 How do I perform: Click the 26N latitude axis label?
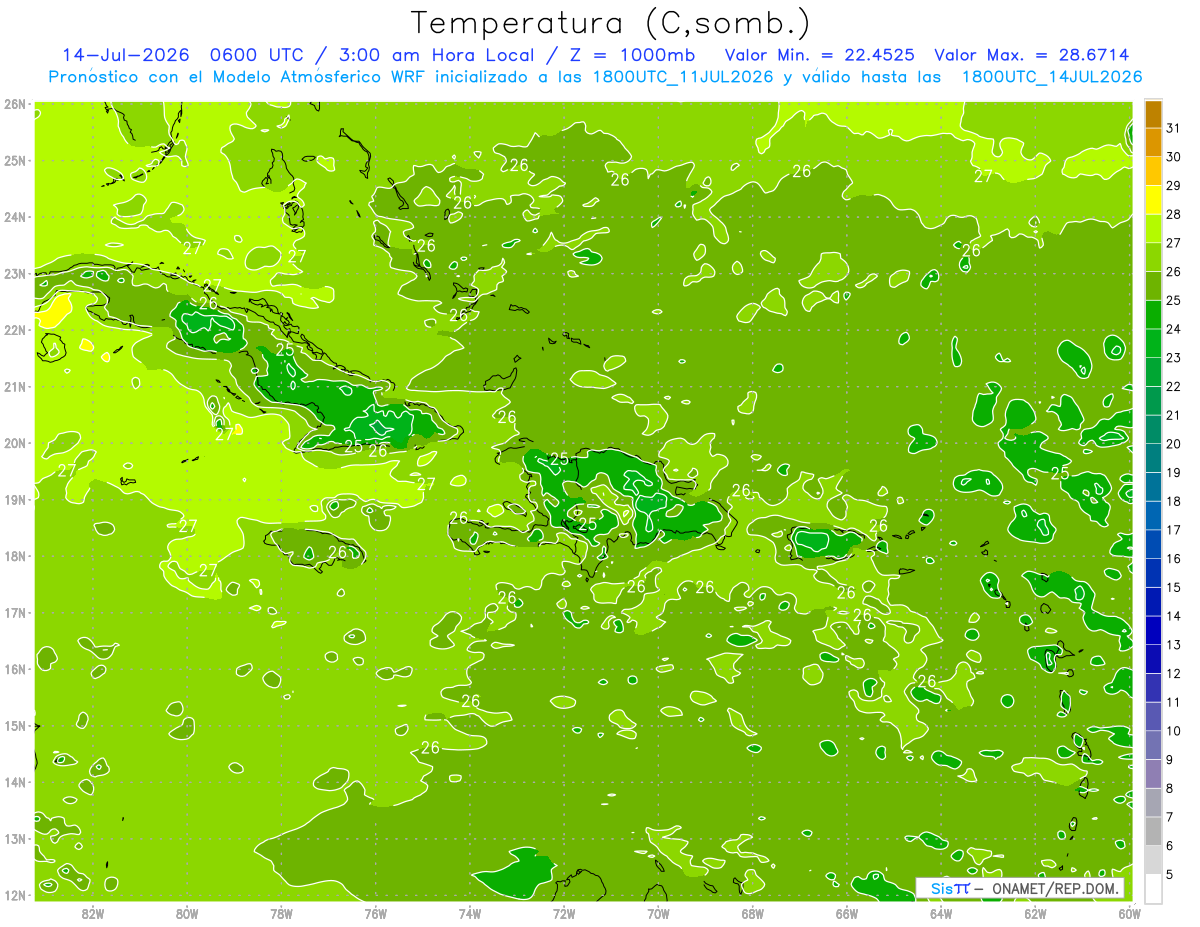tap(14, 104)
